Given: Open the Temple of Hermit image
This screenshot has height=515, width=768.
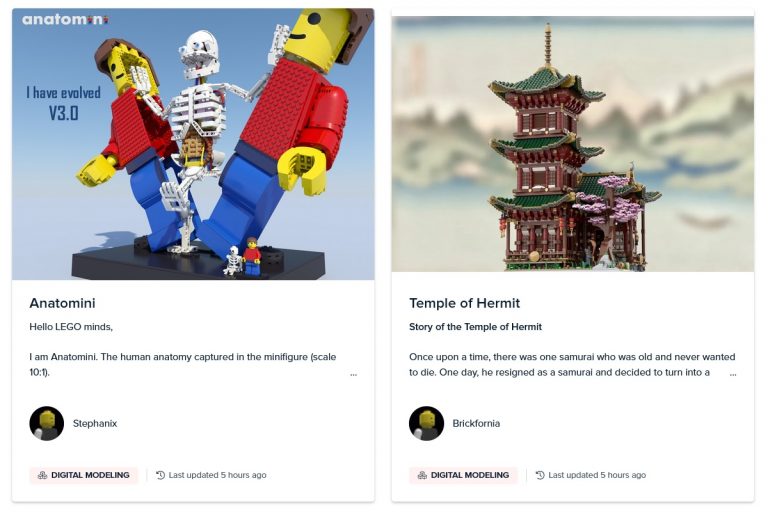Looking at the screenshot, I should (x=573, y=144).
